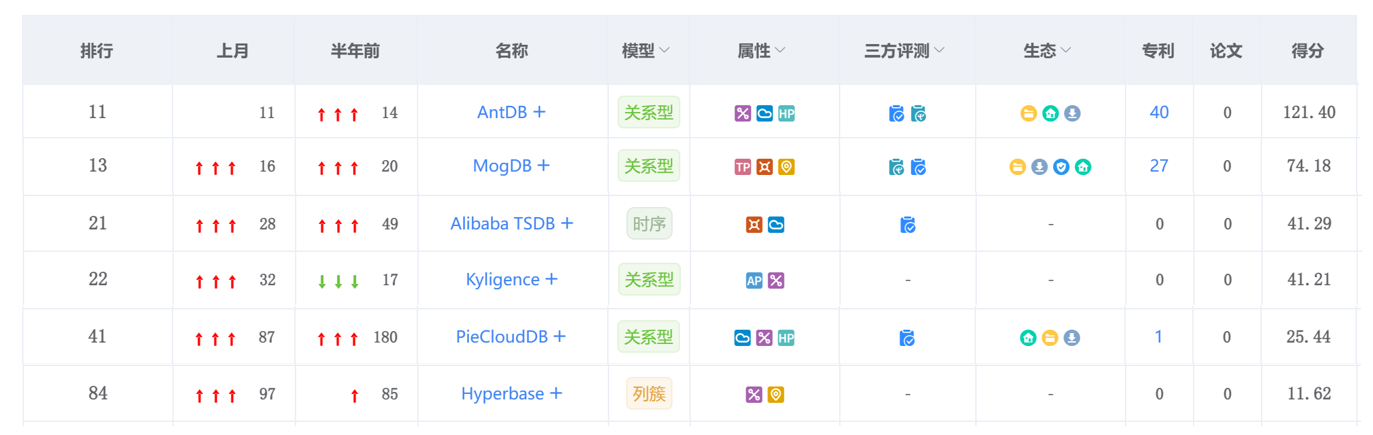Click the gray download icon in MogDB row
The image size is (1373, 435).
[1039, 167]
